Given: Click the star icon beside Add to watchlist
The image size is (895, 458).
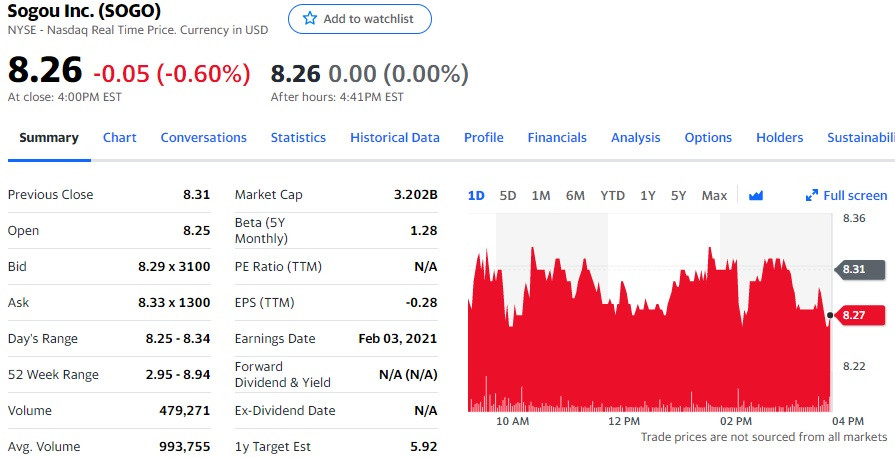Looking at the screenshot, I should pyautogui.click(x=310, y=18).
